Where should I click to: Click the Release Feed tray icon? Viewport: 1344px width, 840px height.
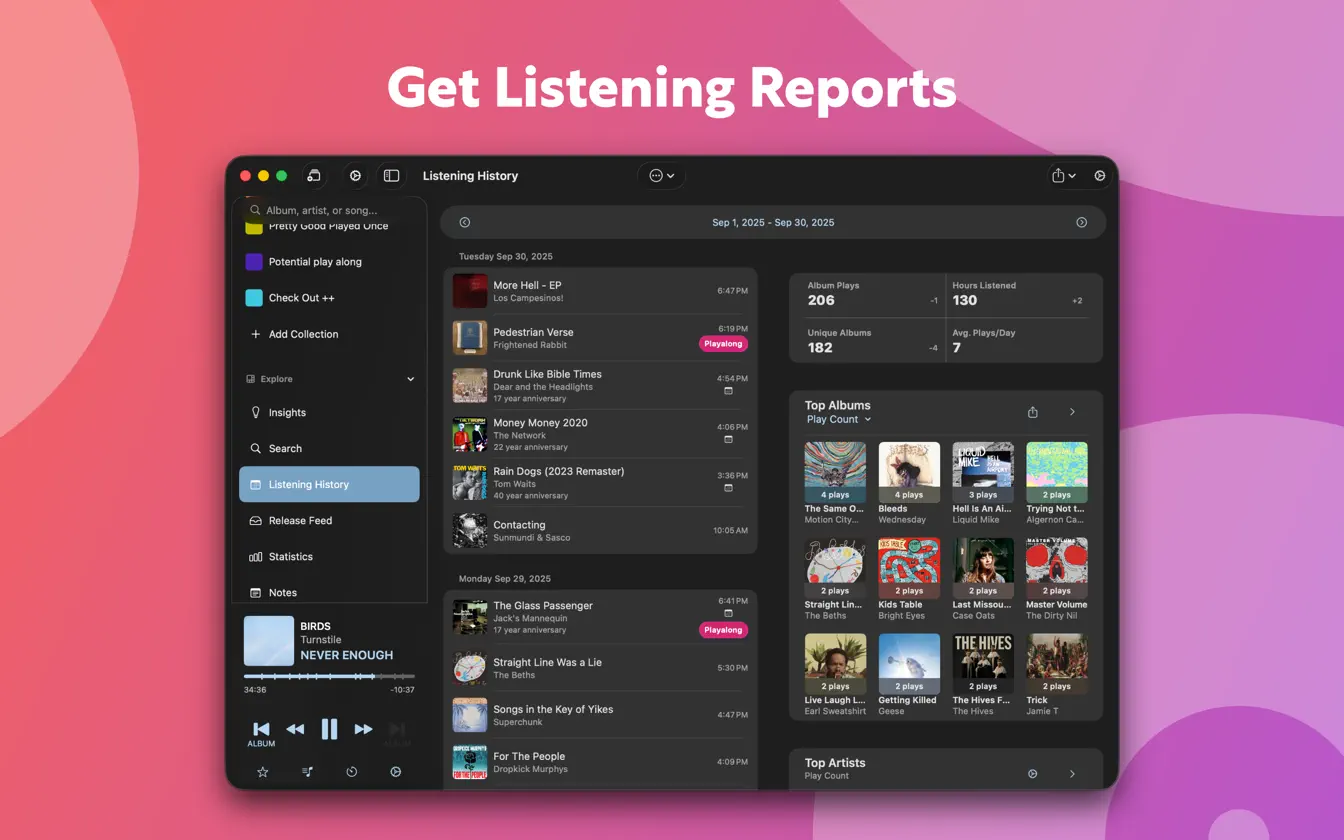point(255,521)
